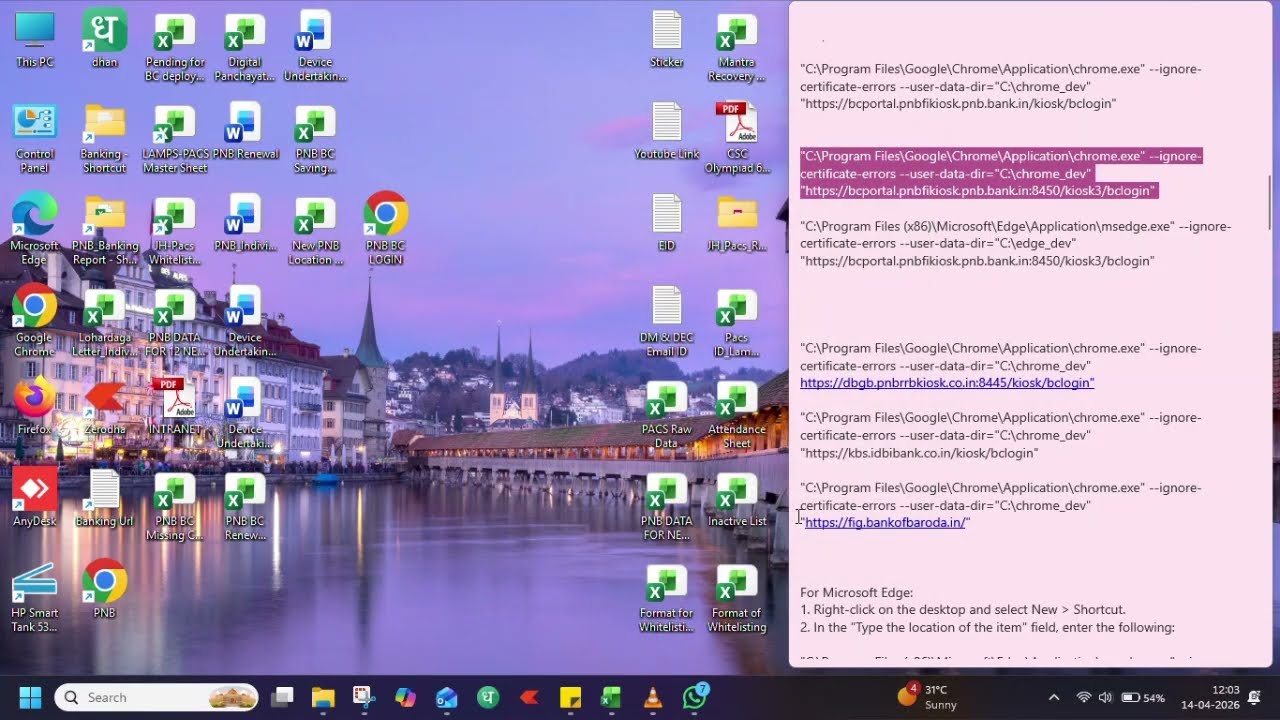Image resolution: width=1280 pixels, height=720 pixels.
Task: Launch PNB Chrome shortcut on desktop
Action: click(x=104, y=590)
